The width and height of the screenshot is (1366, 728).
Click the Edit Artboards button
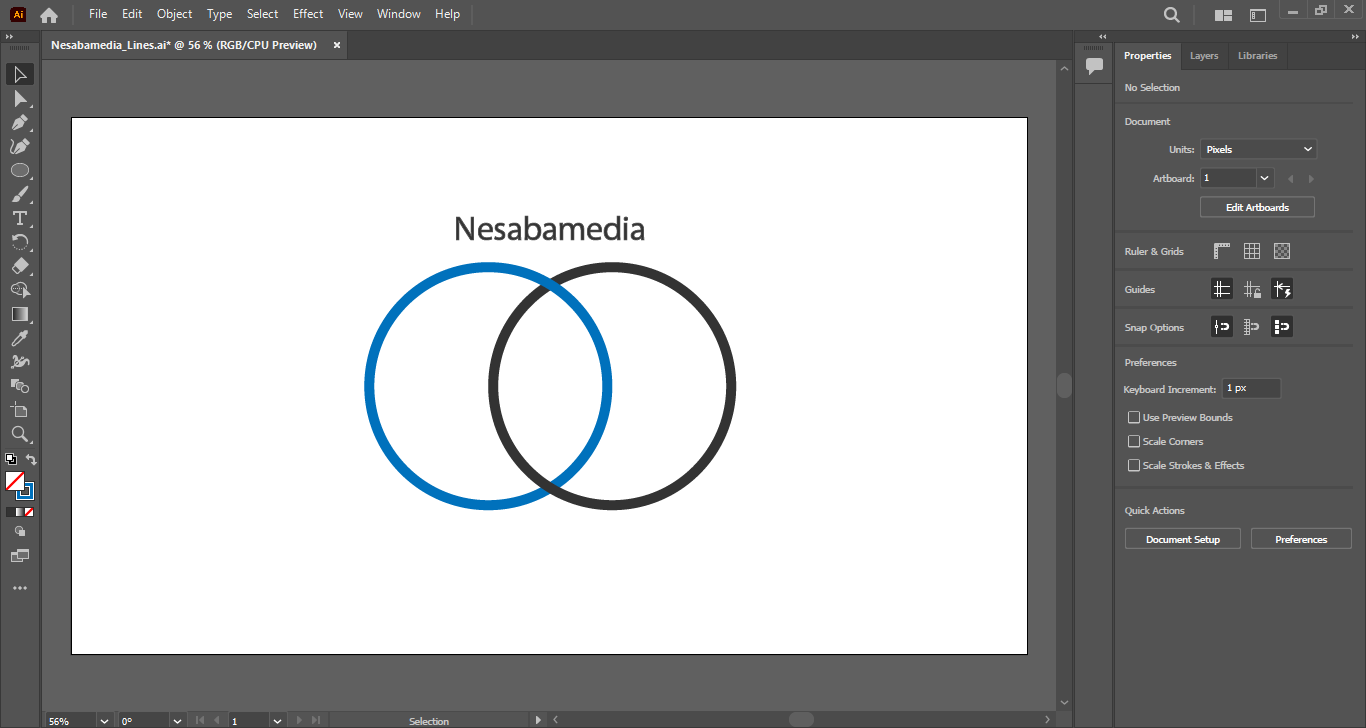(1257, 207)
